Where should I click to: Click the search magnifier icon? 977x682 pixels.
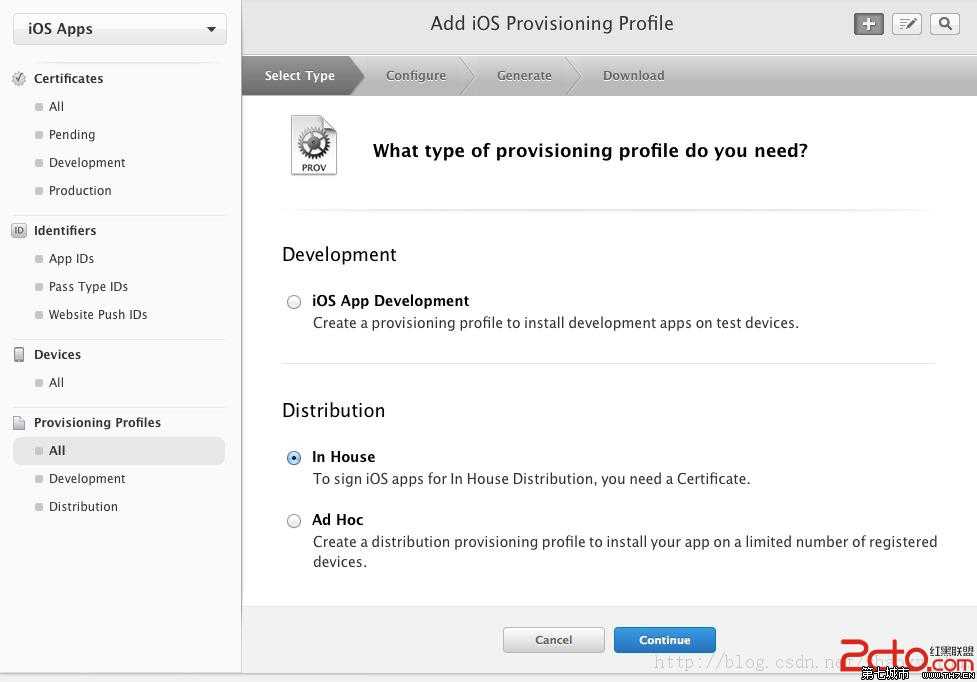945,24
